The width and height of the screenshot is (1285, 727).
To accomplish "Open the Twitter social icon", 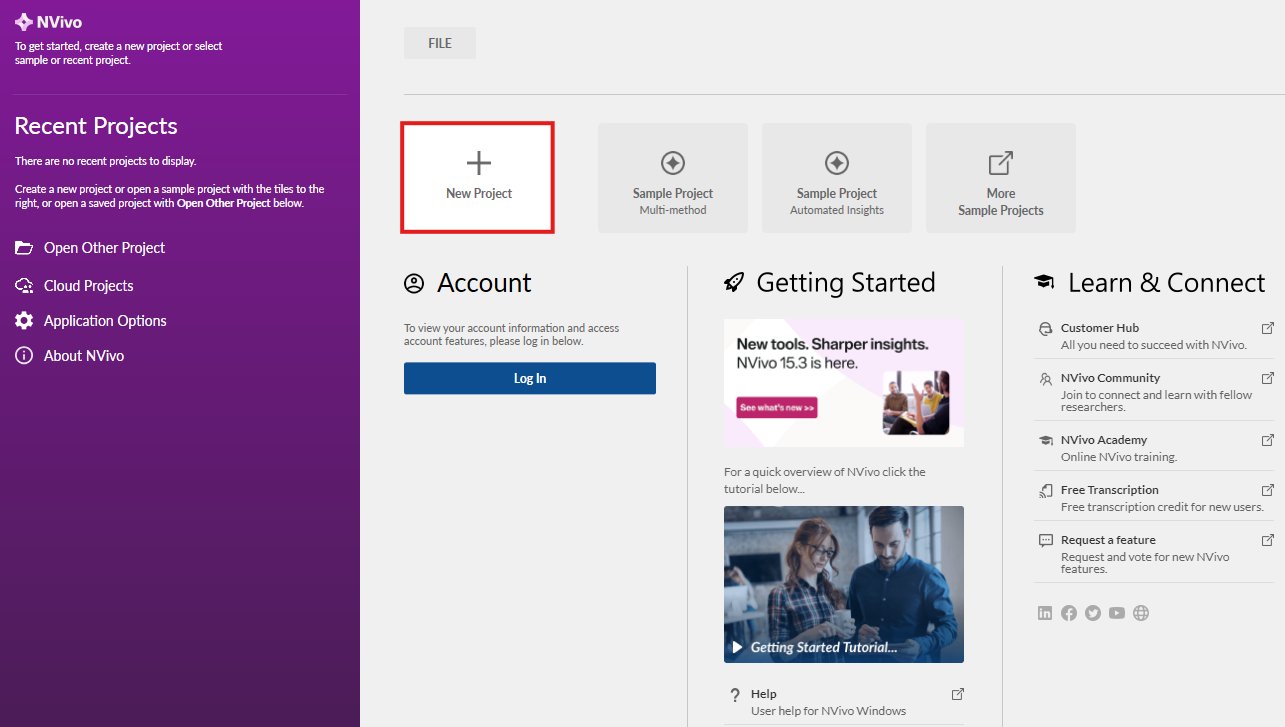I will (x=1093, y=613).
